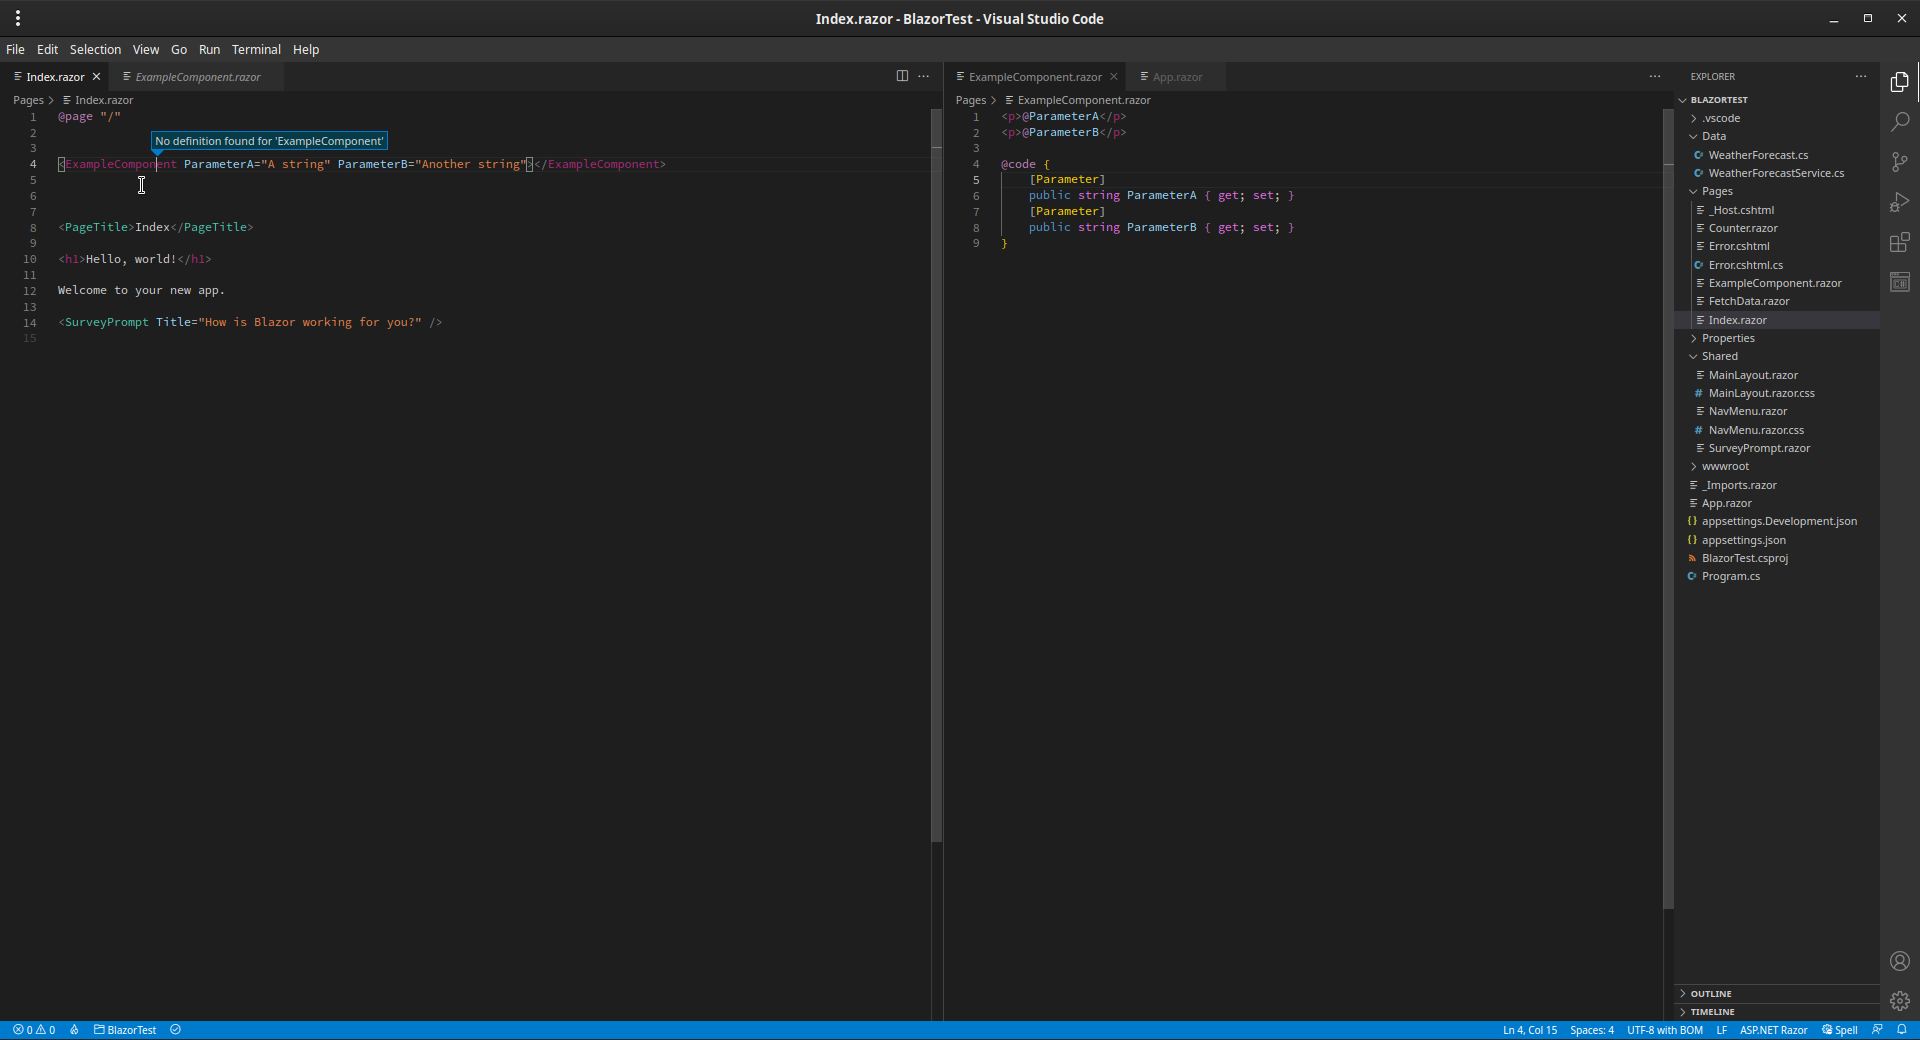Open the Run and Debug view
This screenshot has width=1920, height=1040.
1901,202
